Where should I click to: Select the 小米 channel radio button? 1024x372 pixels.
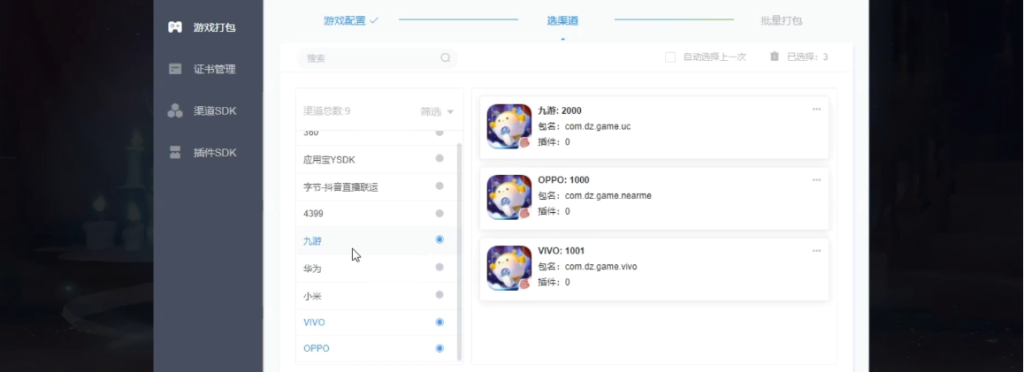click(440, 294)
